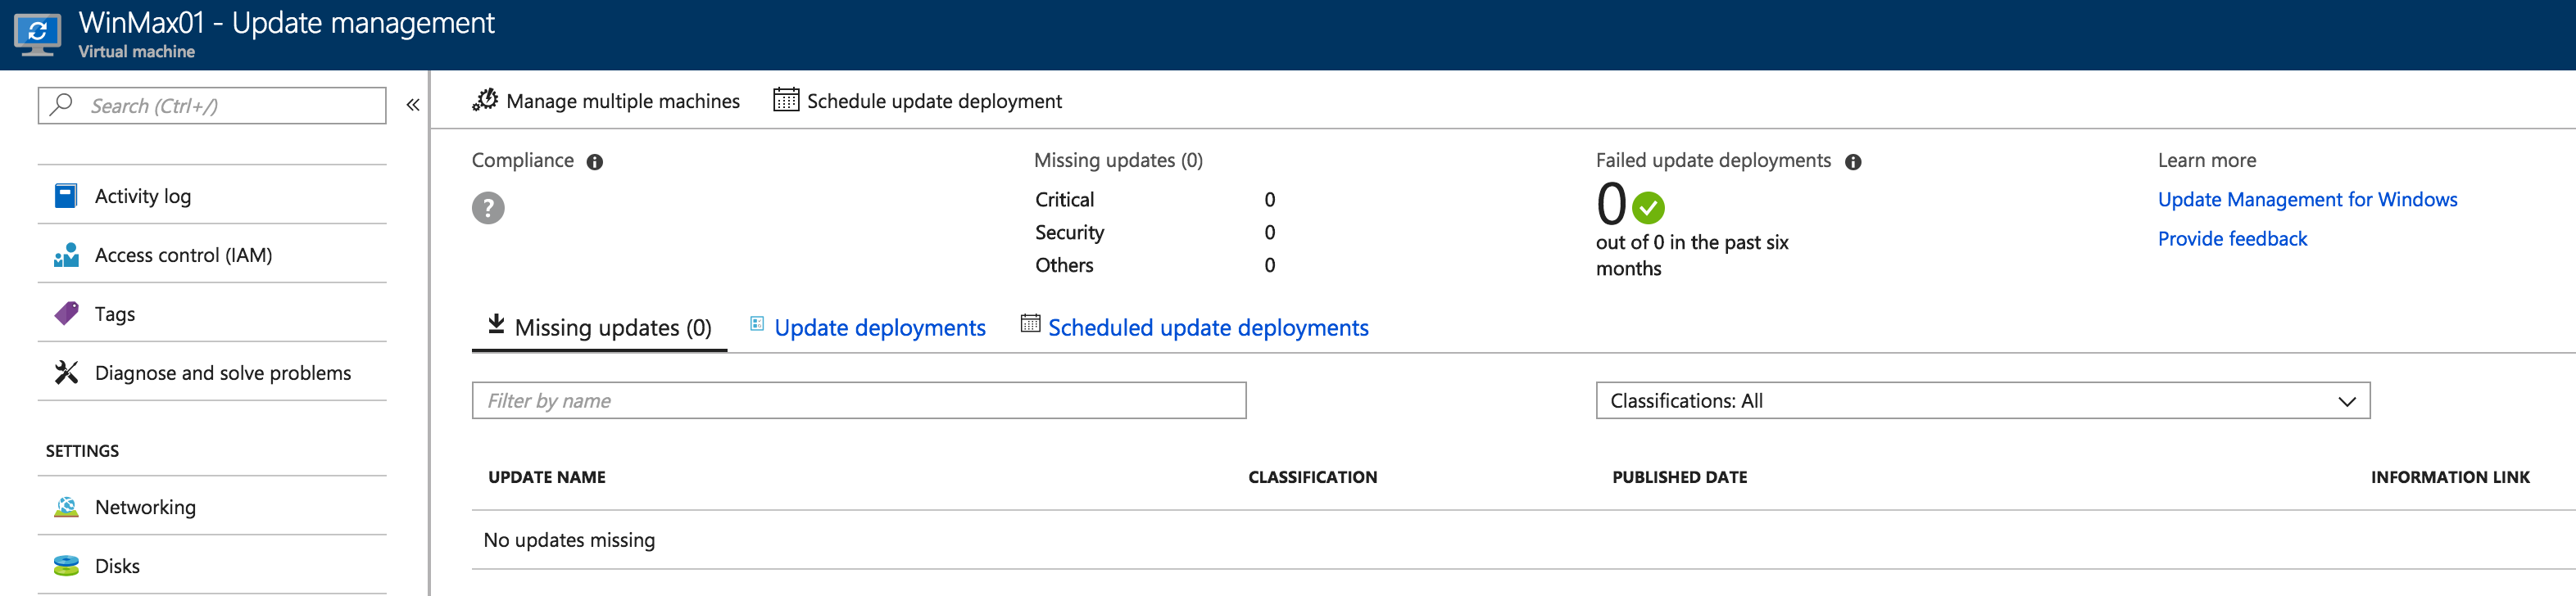Sort by CLASSIFICATION column header

click(x=1312, y=477)
